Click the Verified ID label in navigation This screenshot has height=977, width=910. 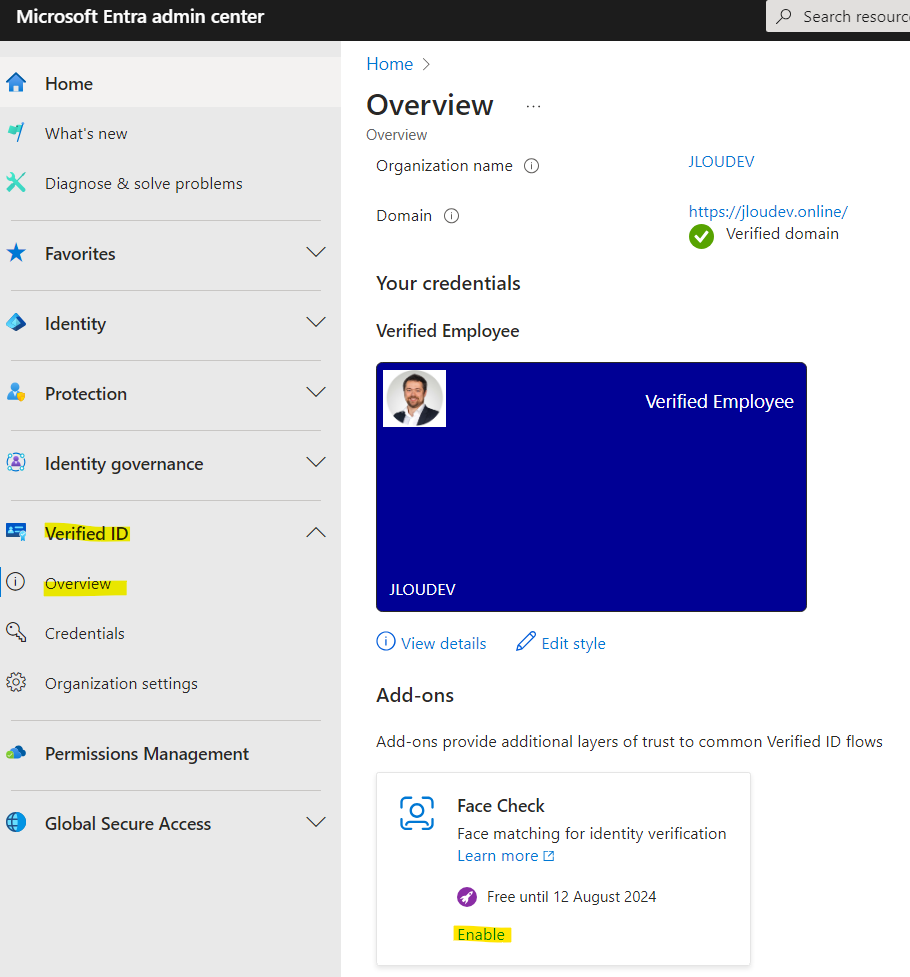[x=87, y=533]
